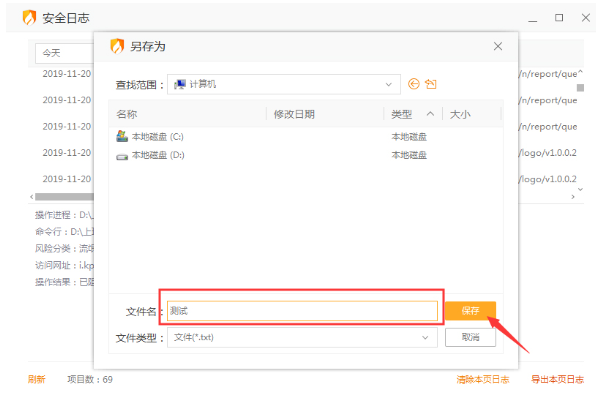
Task: Open the 查找范围 location dropdown
Action: tap(284, 84)
